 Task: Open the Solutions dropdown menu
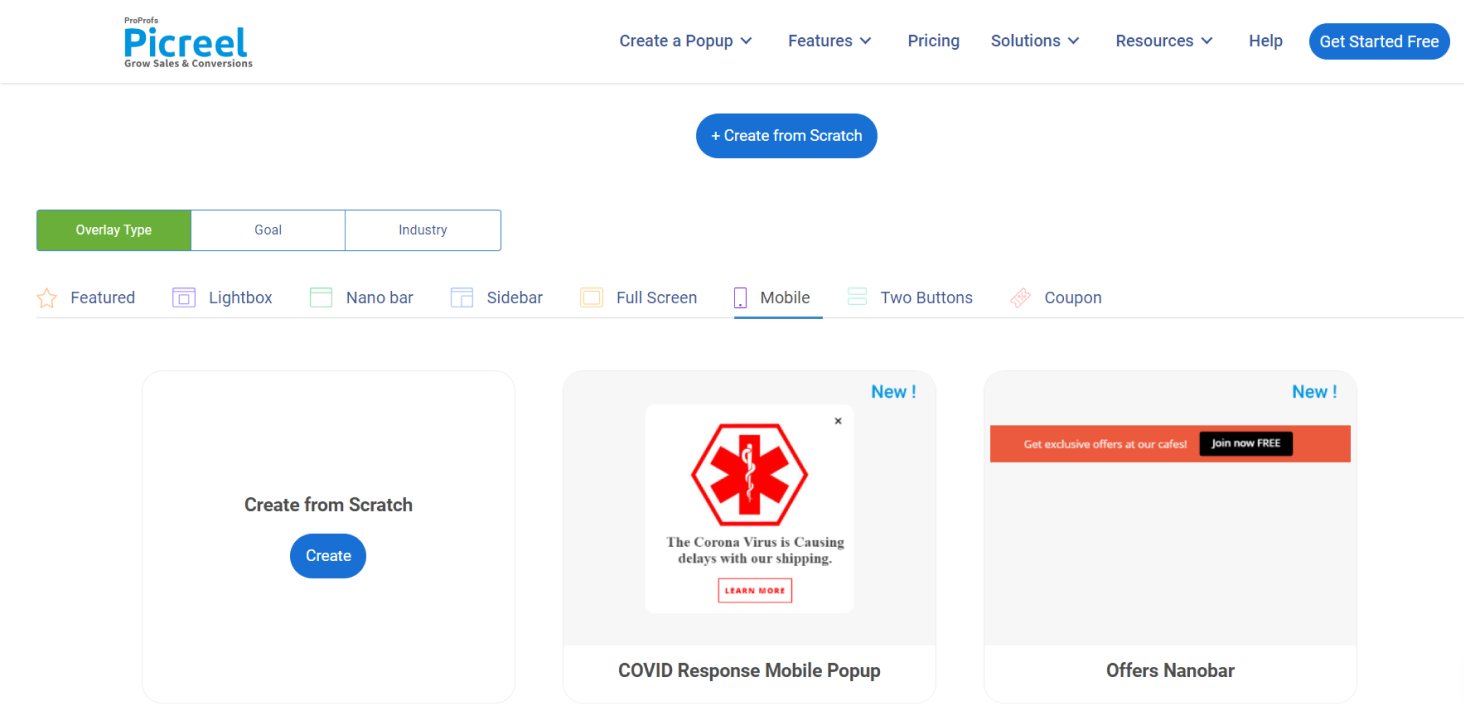(x=1035, y=41)
